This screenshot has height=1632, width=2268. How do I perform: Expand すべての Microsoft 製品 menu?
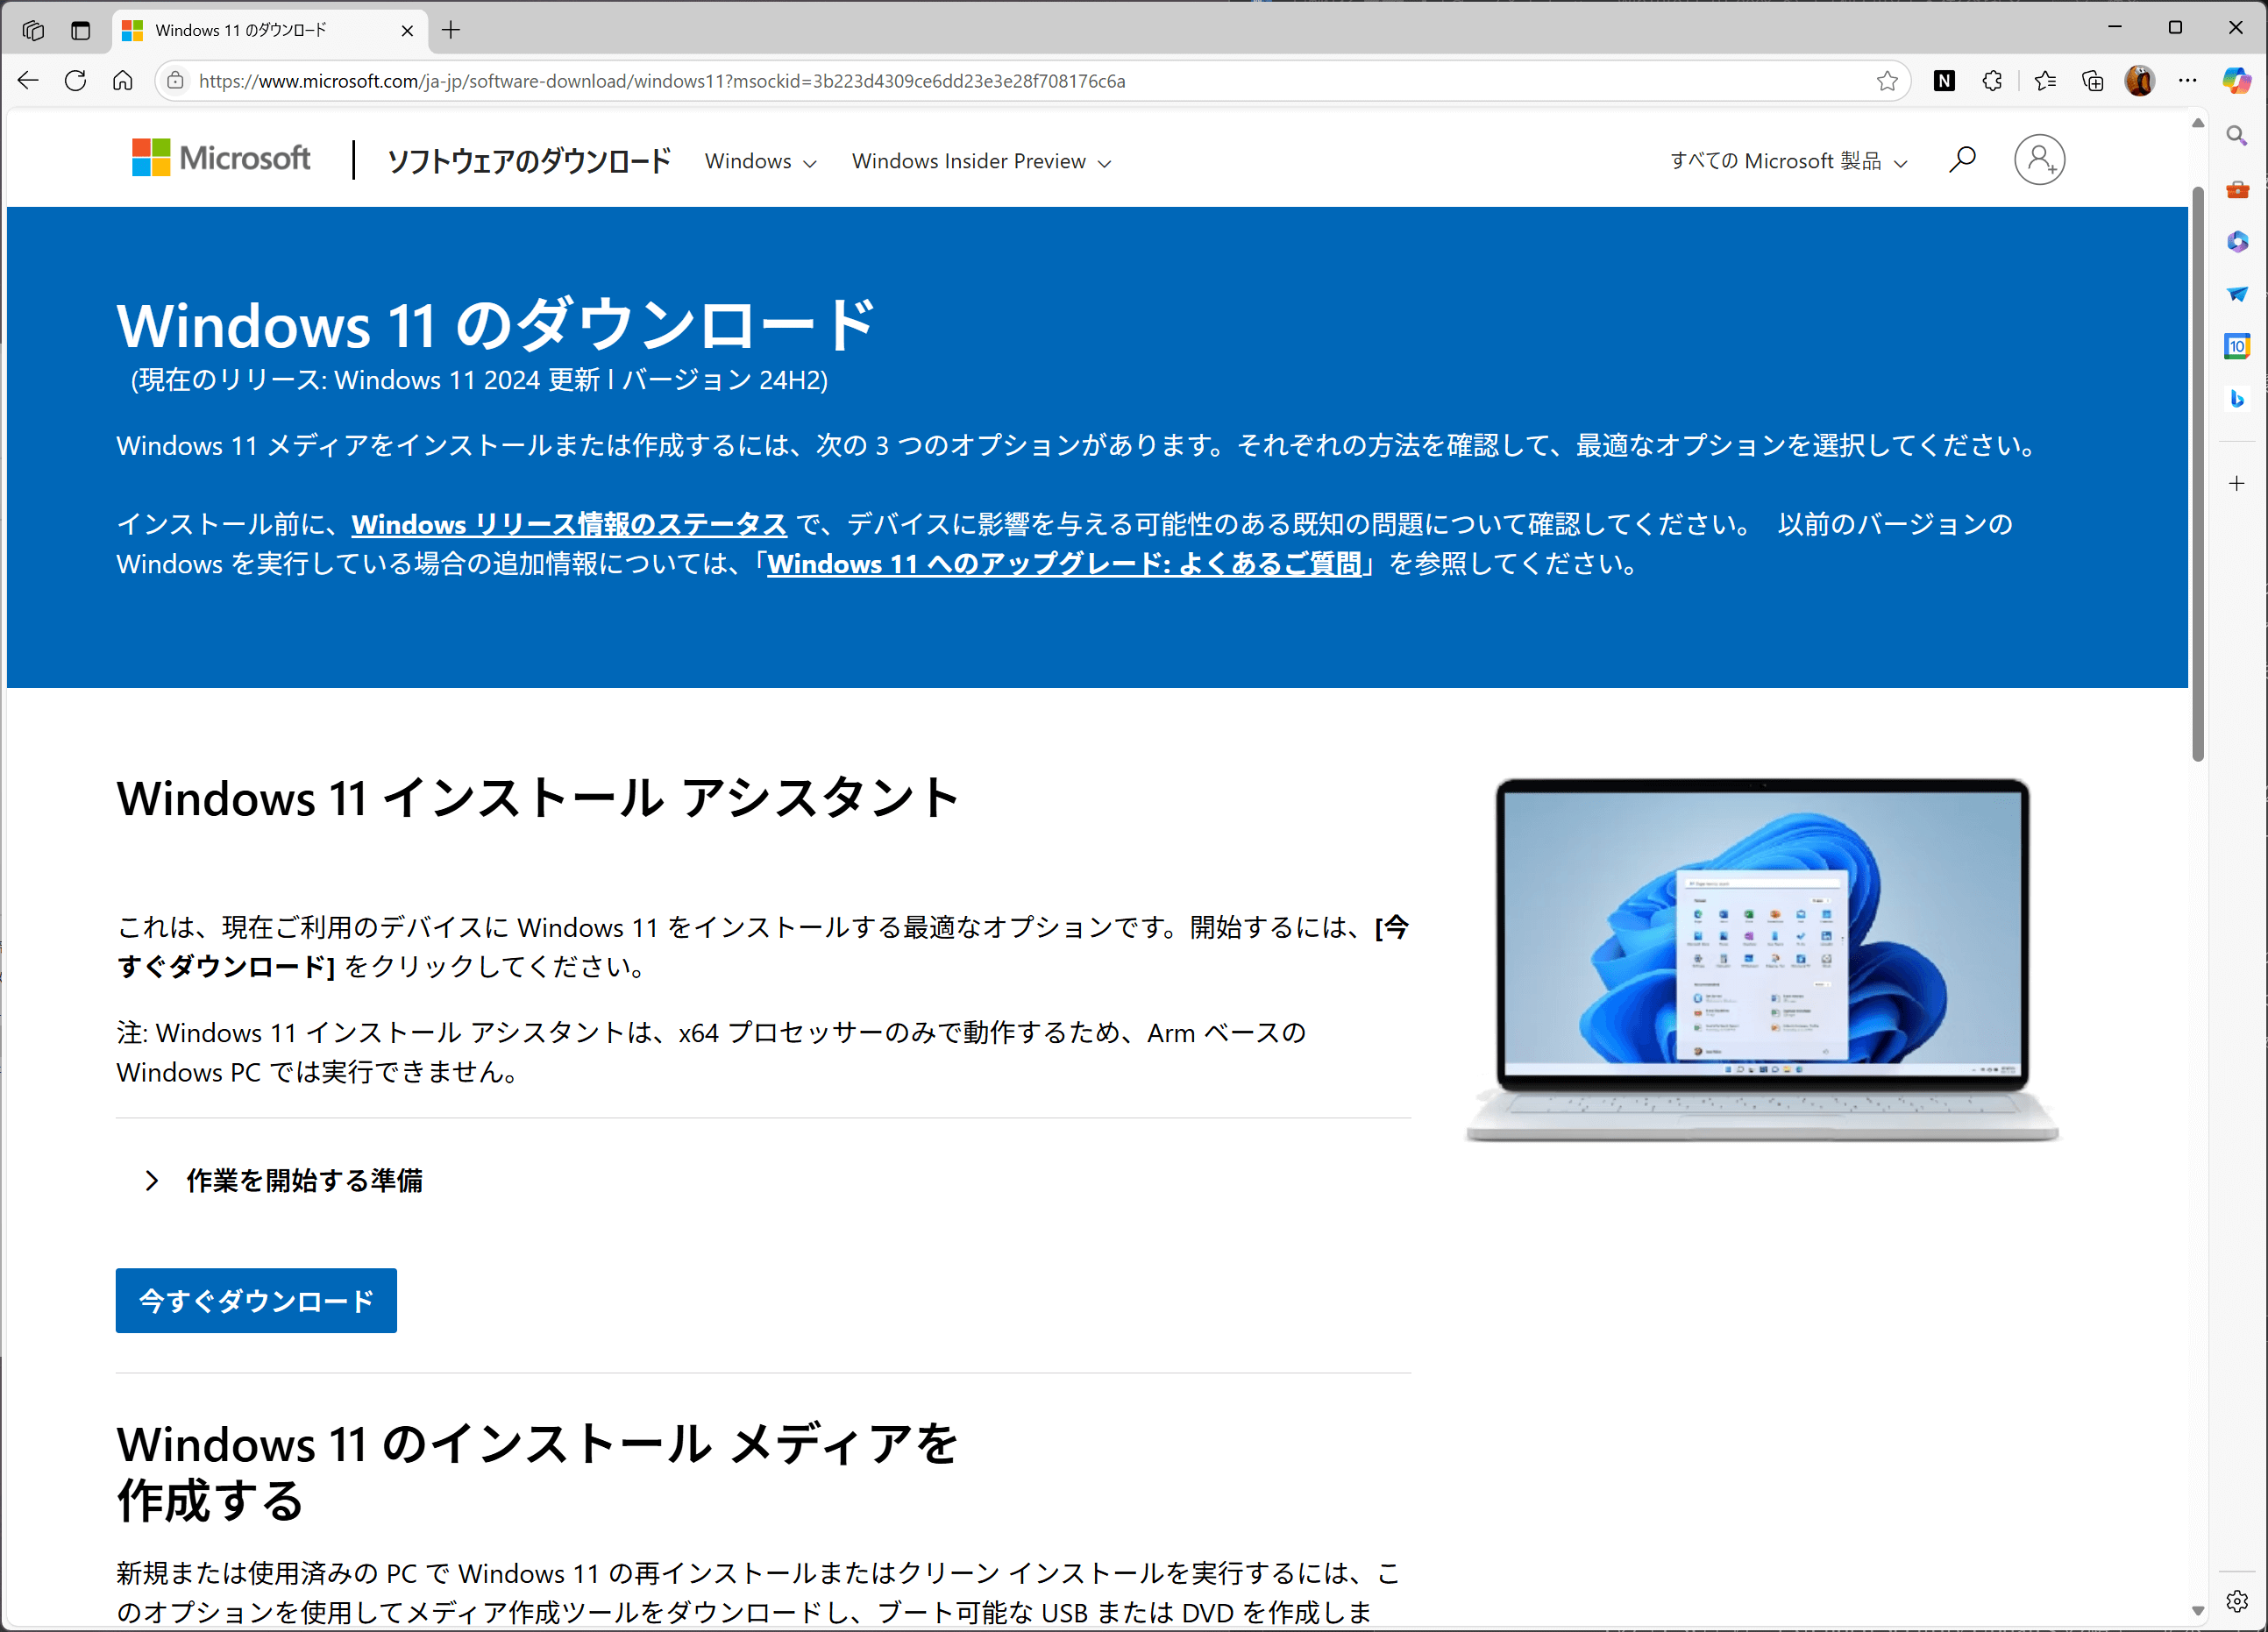coord(1789,161)
